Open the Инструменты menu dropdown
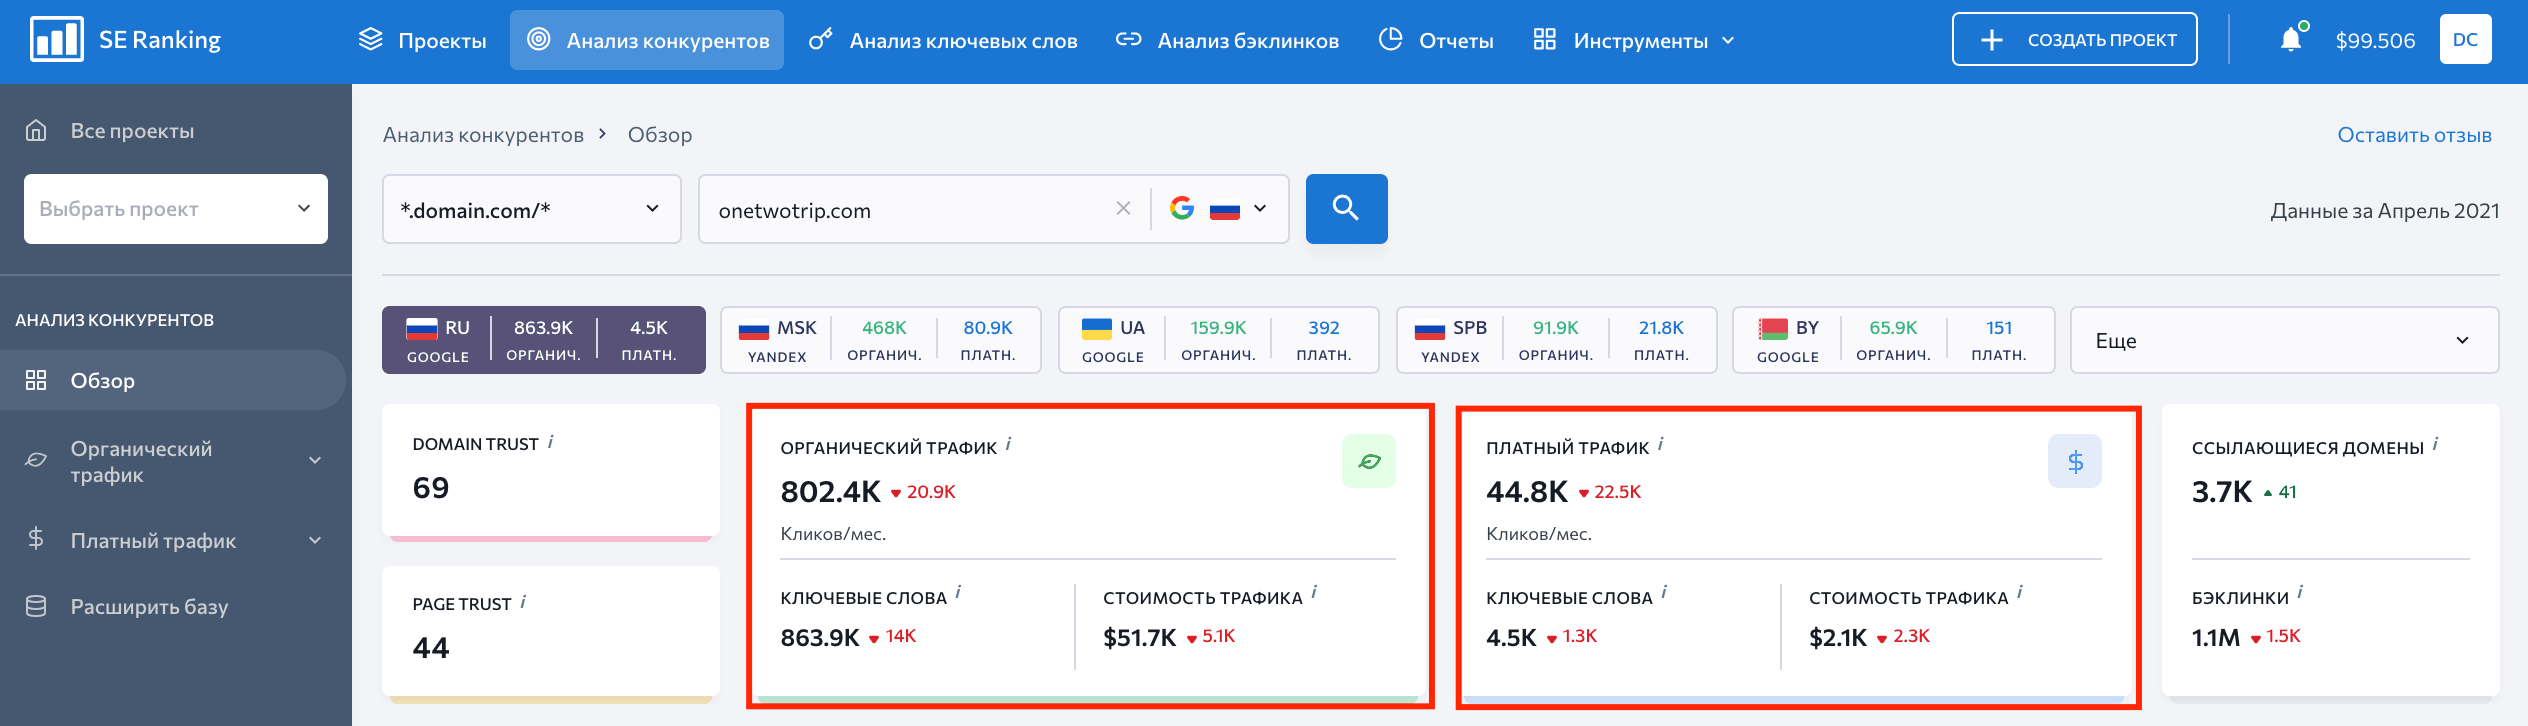This screenshot has height=726, width=2528. (x=1634, y=40)
